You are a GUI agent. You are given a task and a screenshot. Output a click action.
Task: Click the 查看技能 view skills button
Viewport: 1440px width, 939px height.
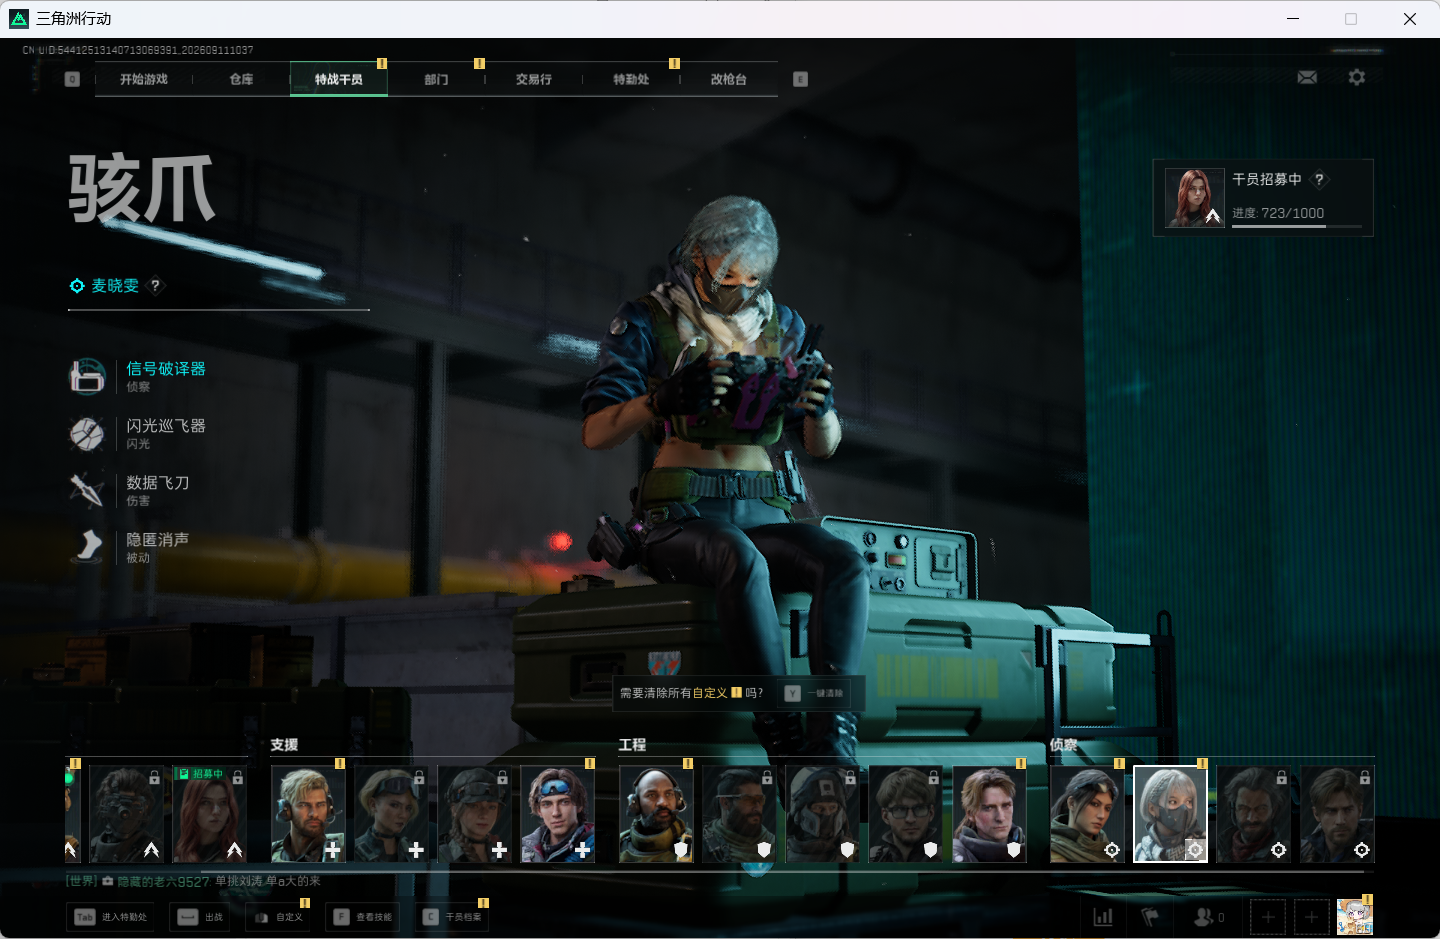click(x=364, y=917)
